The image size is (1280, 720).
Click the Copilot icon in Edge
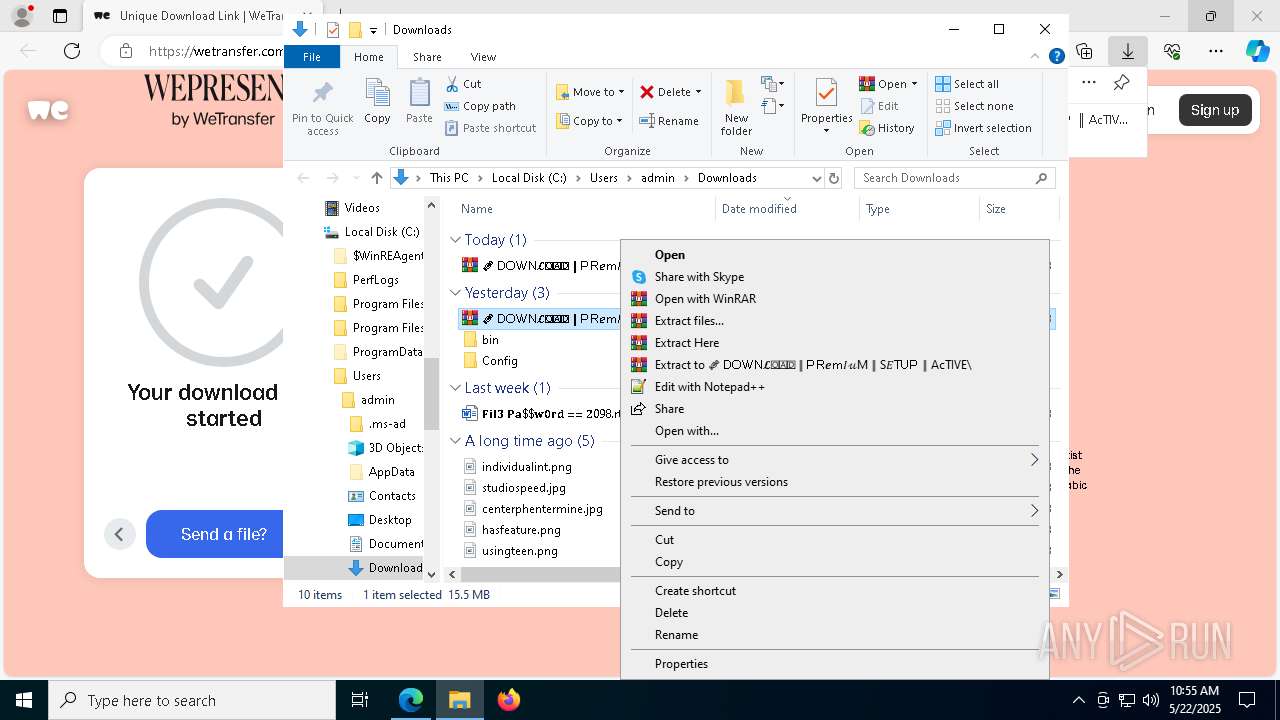click(x=1257, y=51)
